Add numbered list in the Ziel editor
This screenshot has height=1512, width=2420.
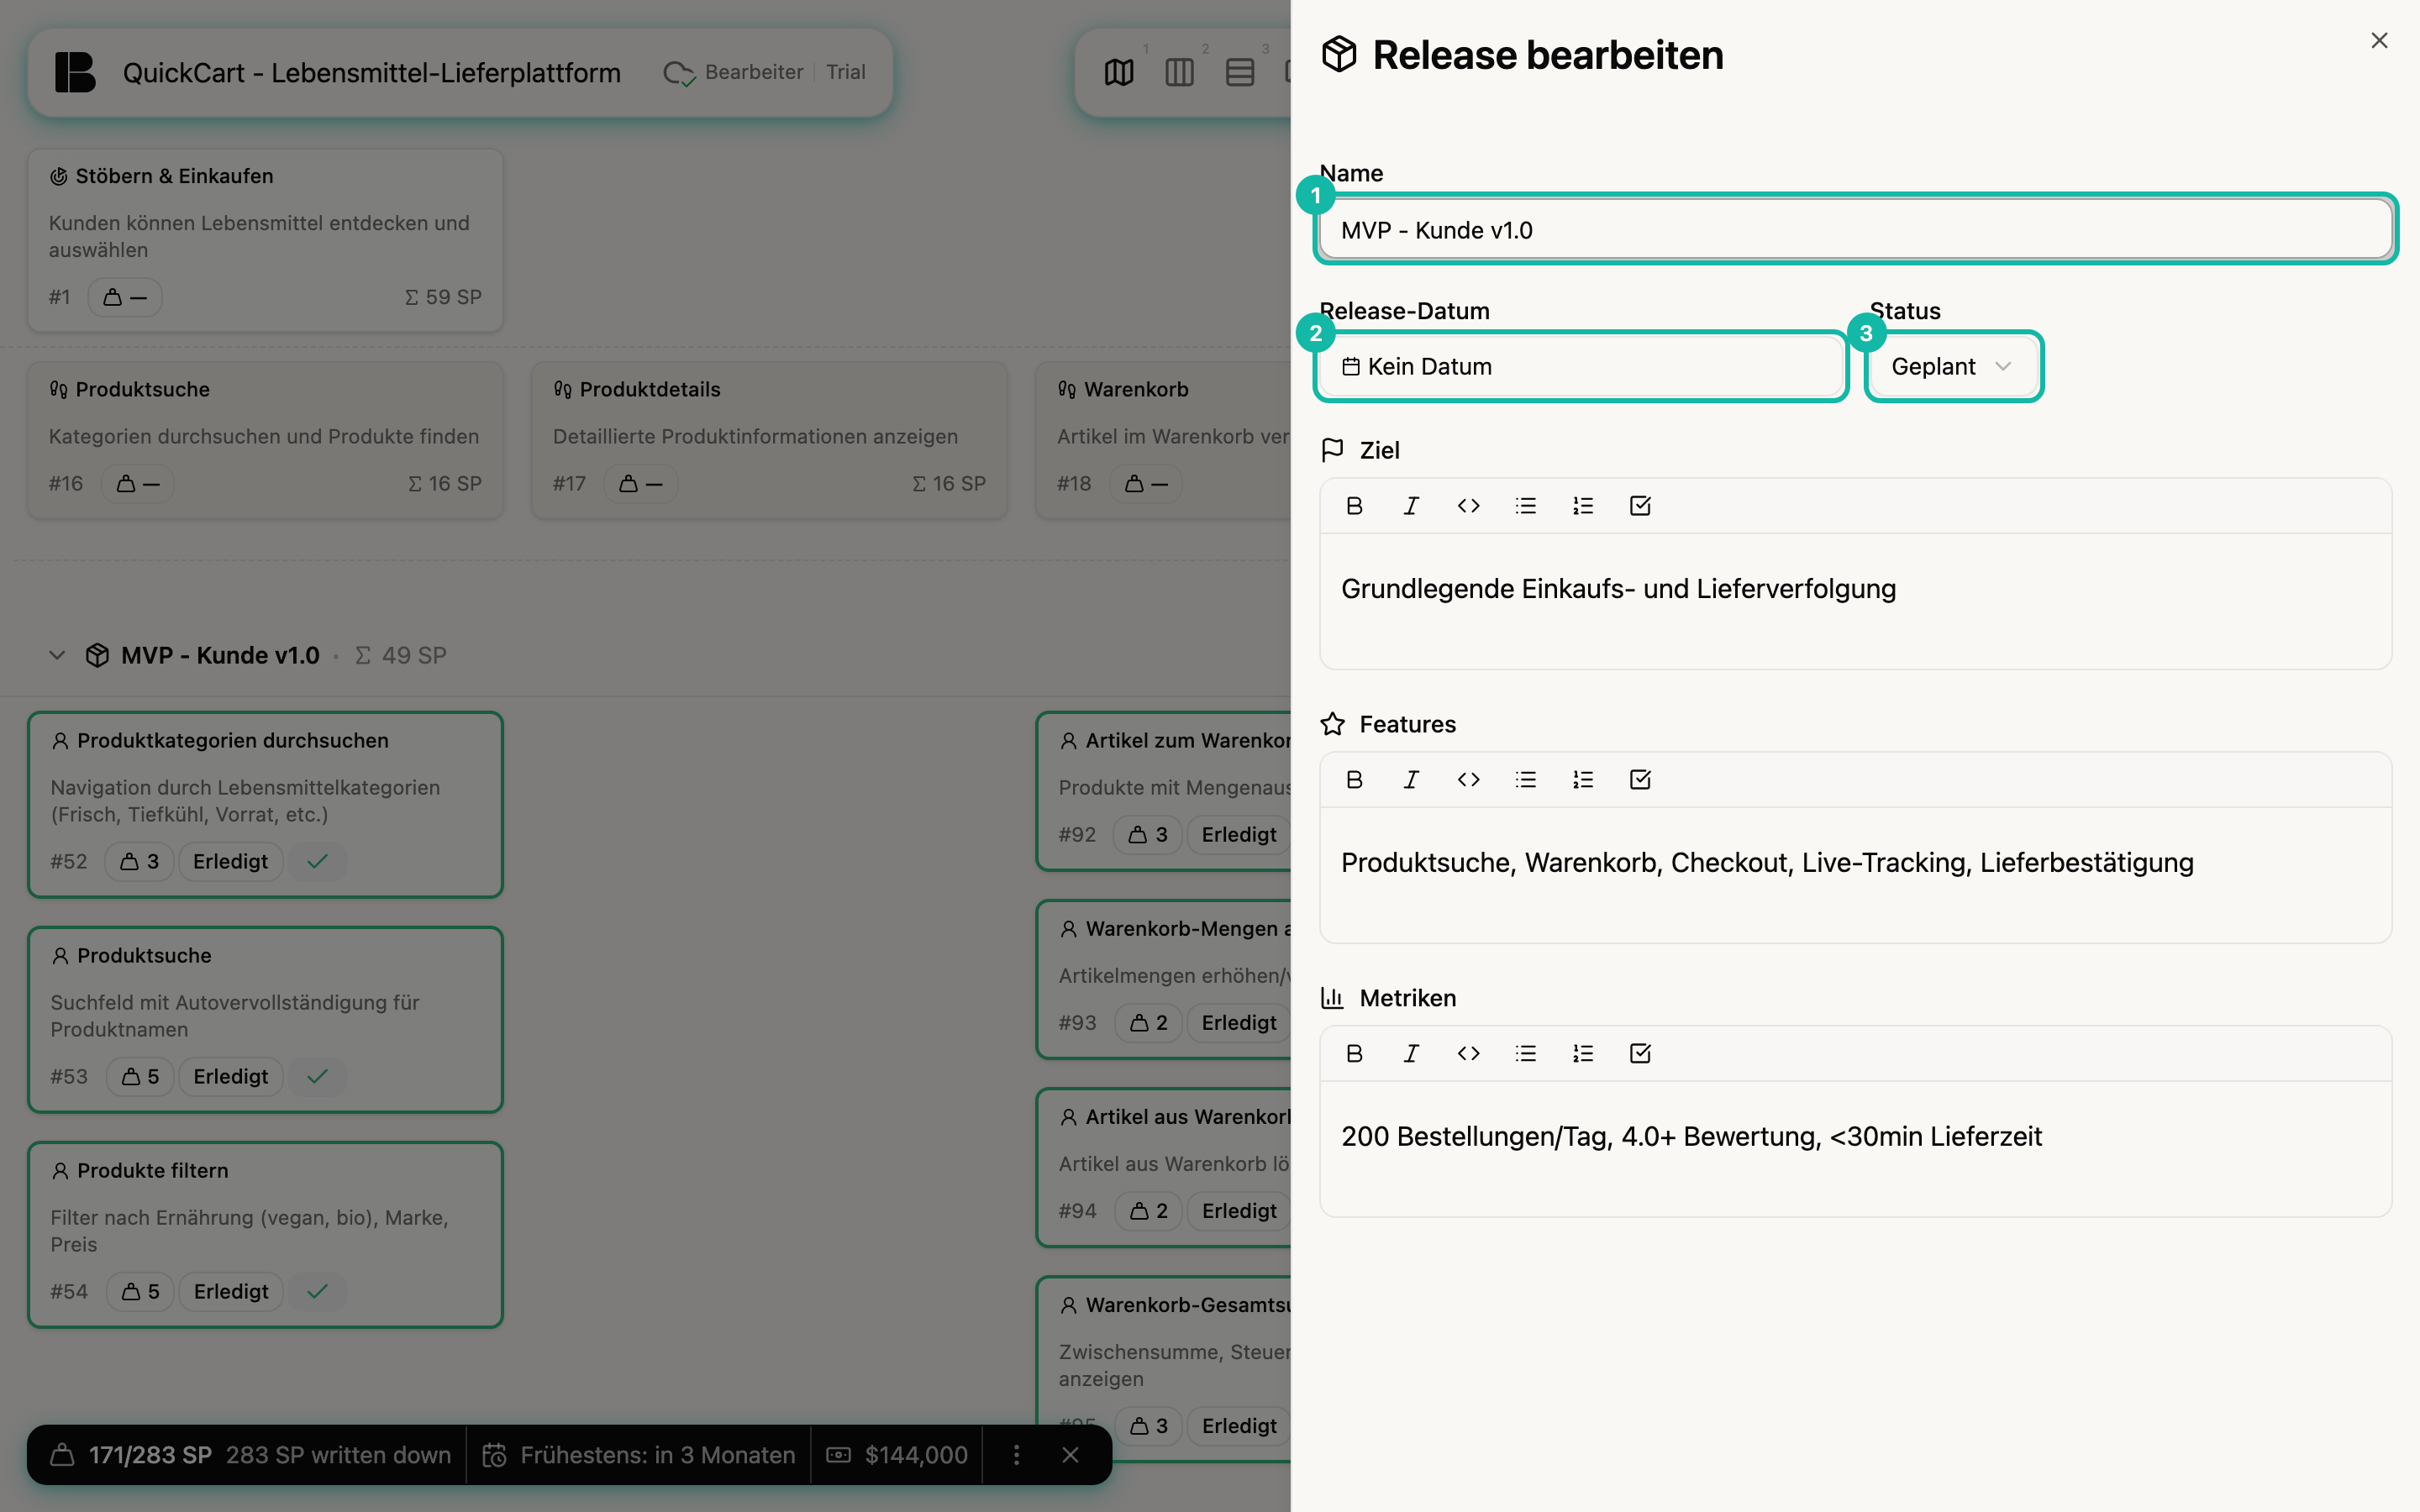click(1583, 506)
